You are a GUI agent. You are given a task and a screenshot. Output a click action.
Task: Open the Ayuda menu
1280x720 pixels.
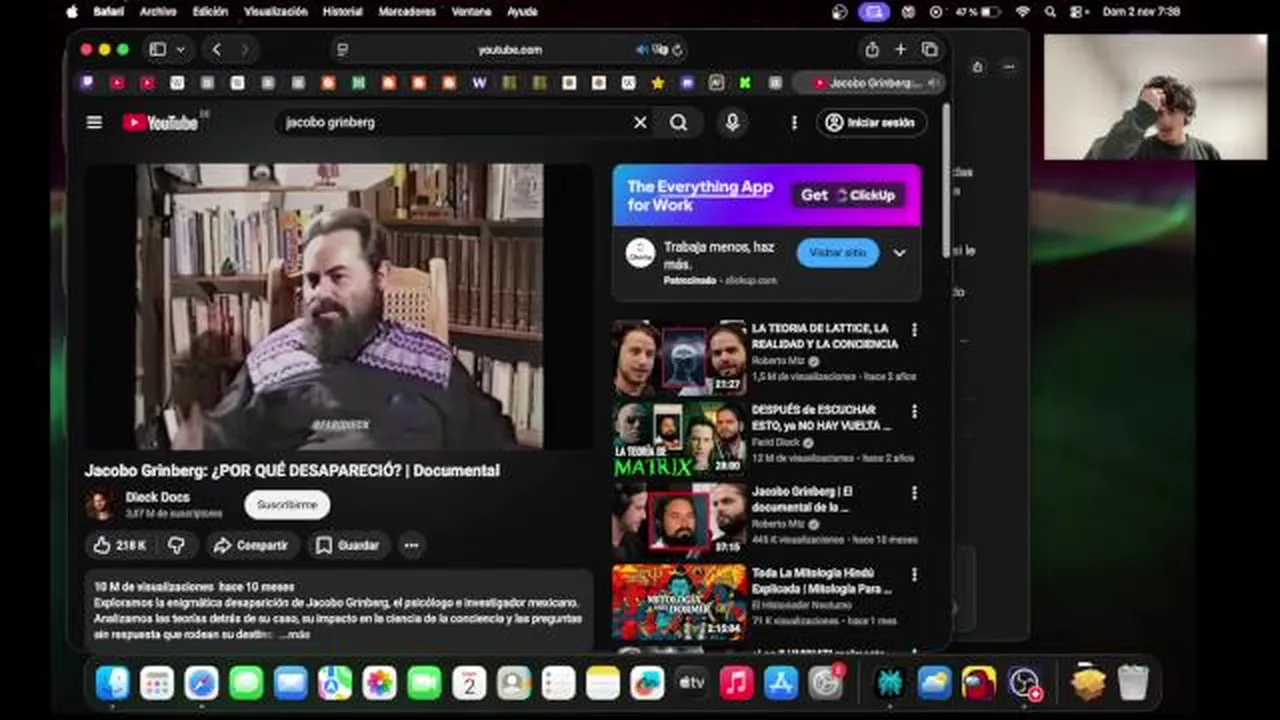[x=522, y=12]
